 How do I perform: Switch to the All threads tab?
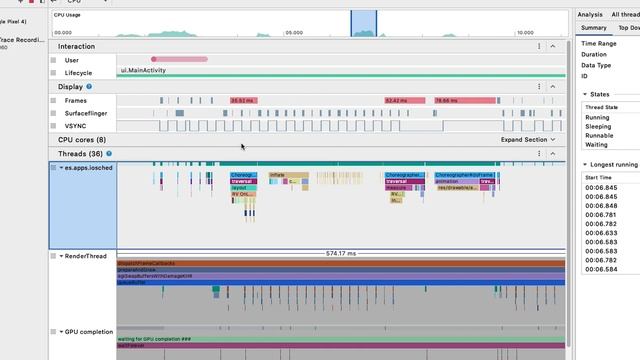[x=625, y=14]
